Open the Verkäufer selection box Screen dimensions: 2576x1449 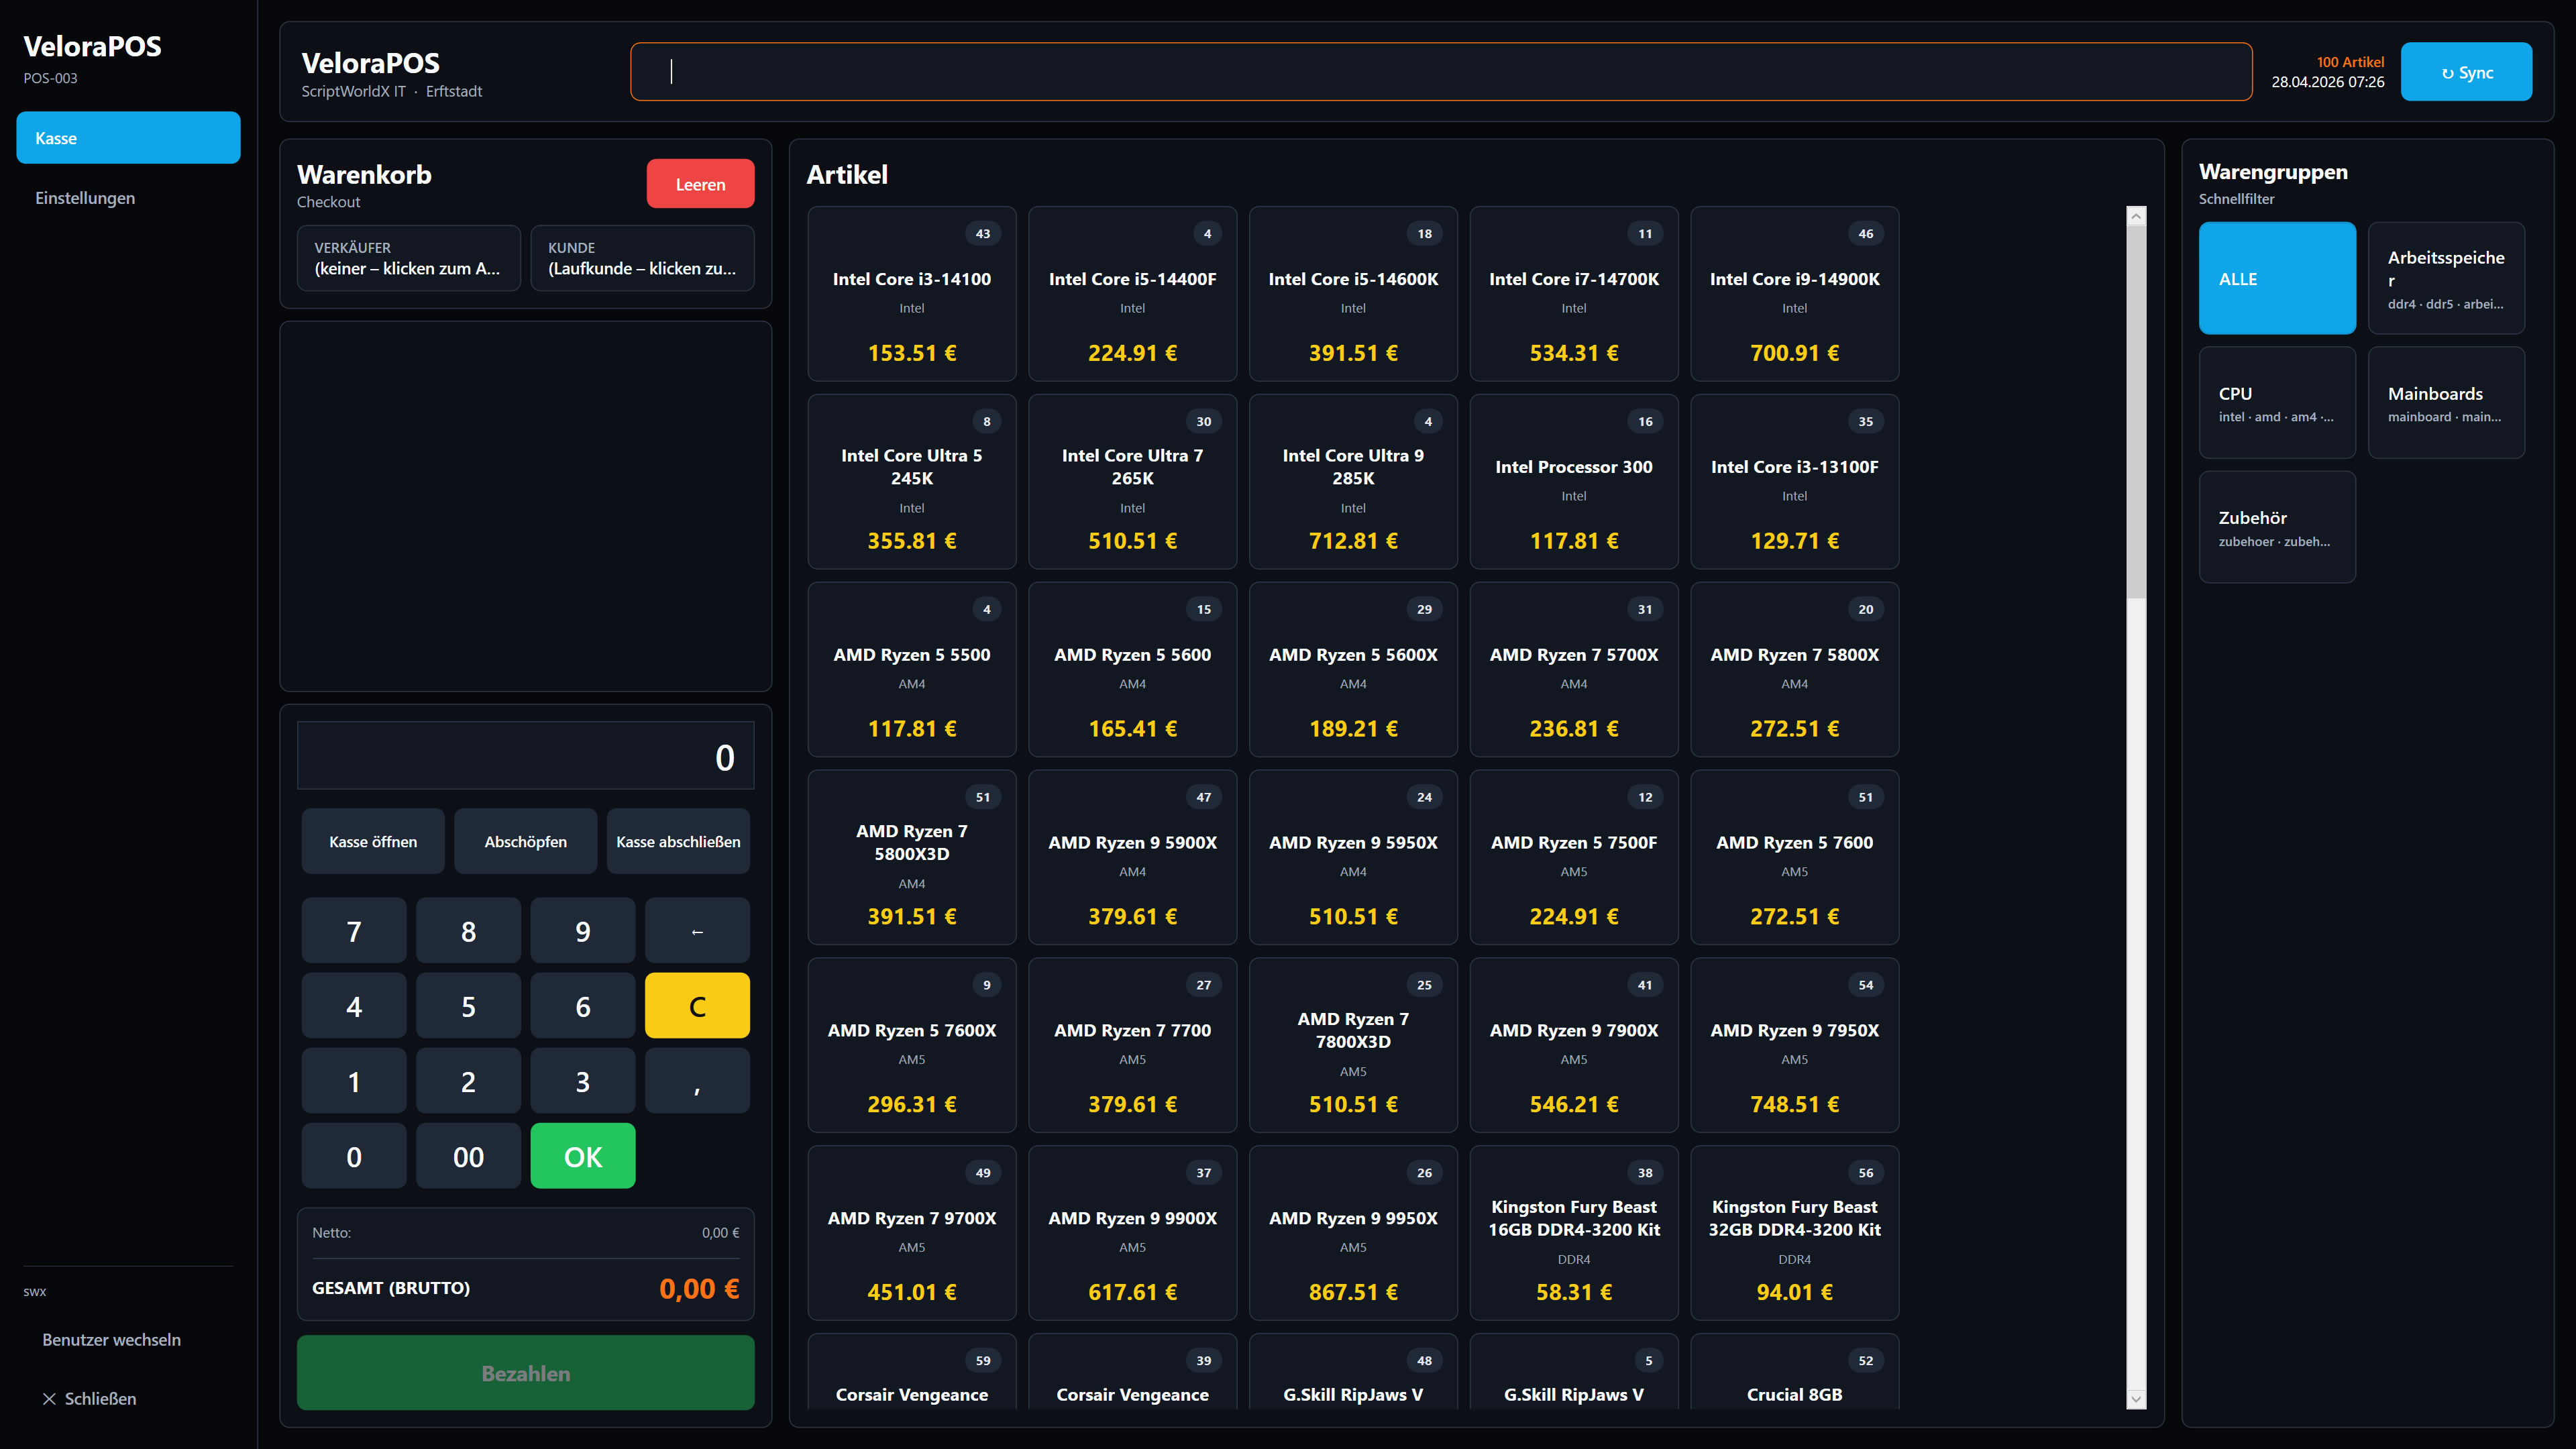pyautogui.click(x=409, y=258)
